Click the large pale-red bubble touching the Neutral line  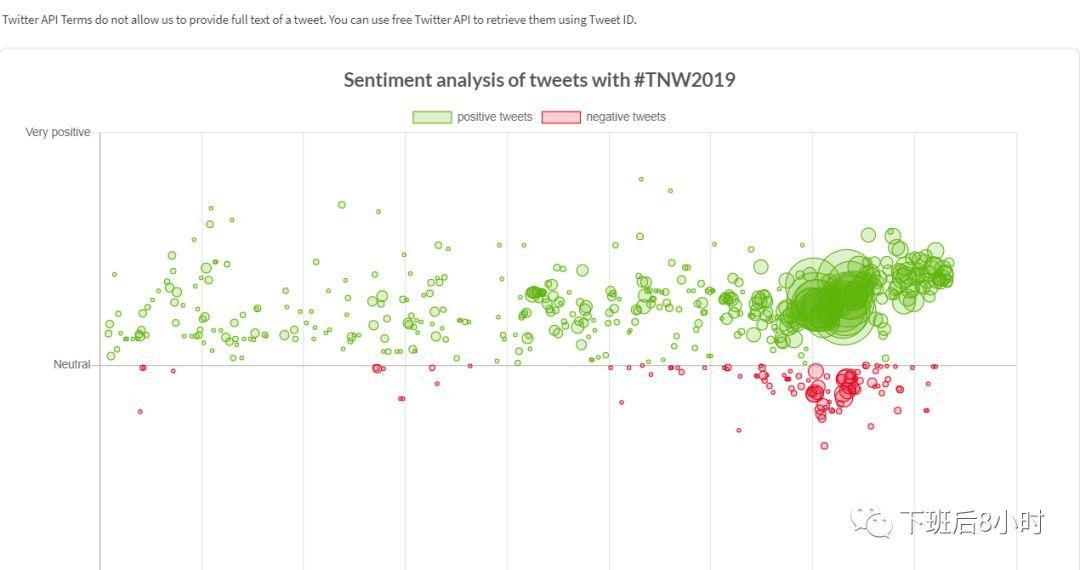[816, 372]
